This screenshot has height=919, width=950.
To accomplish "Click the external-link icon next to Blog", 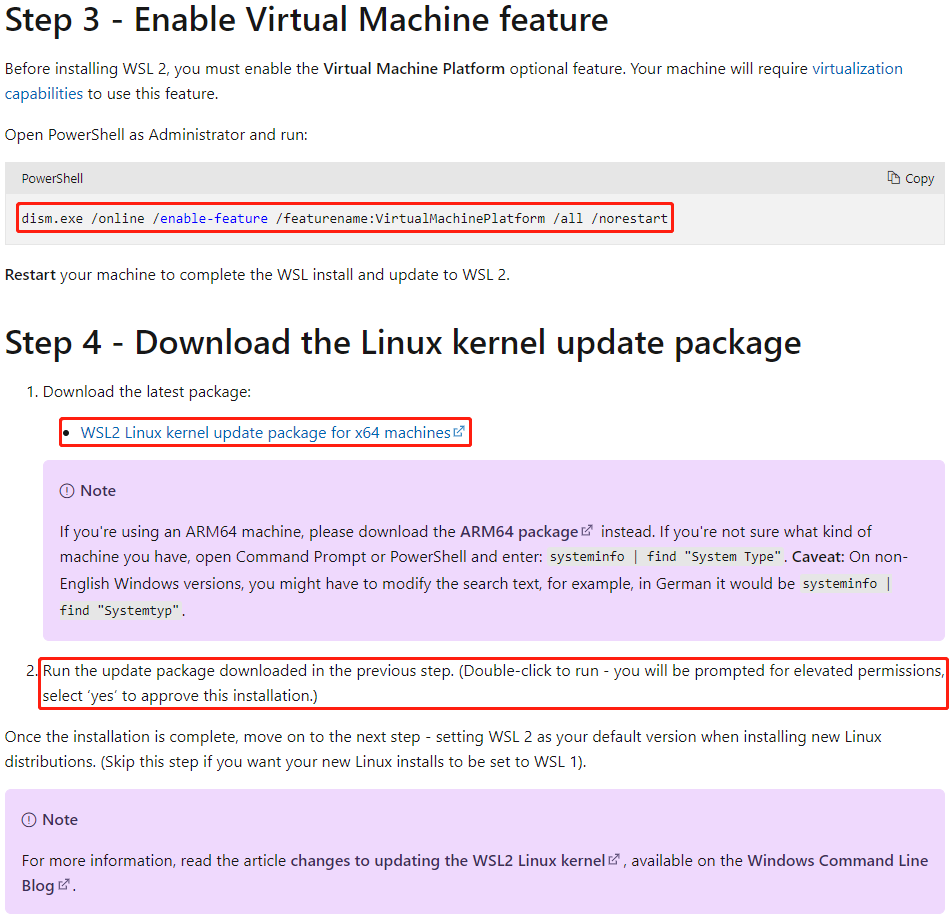I will point(64,885).
